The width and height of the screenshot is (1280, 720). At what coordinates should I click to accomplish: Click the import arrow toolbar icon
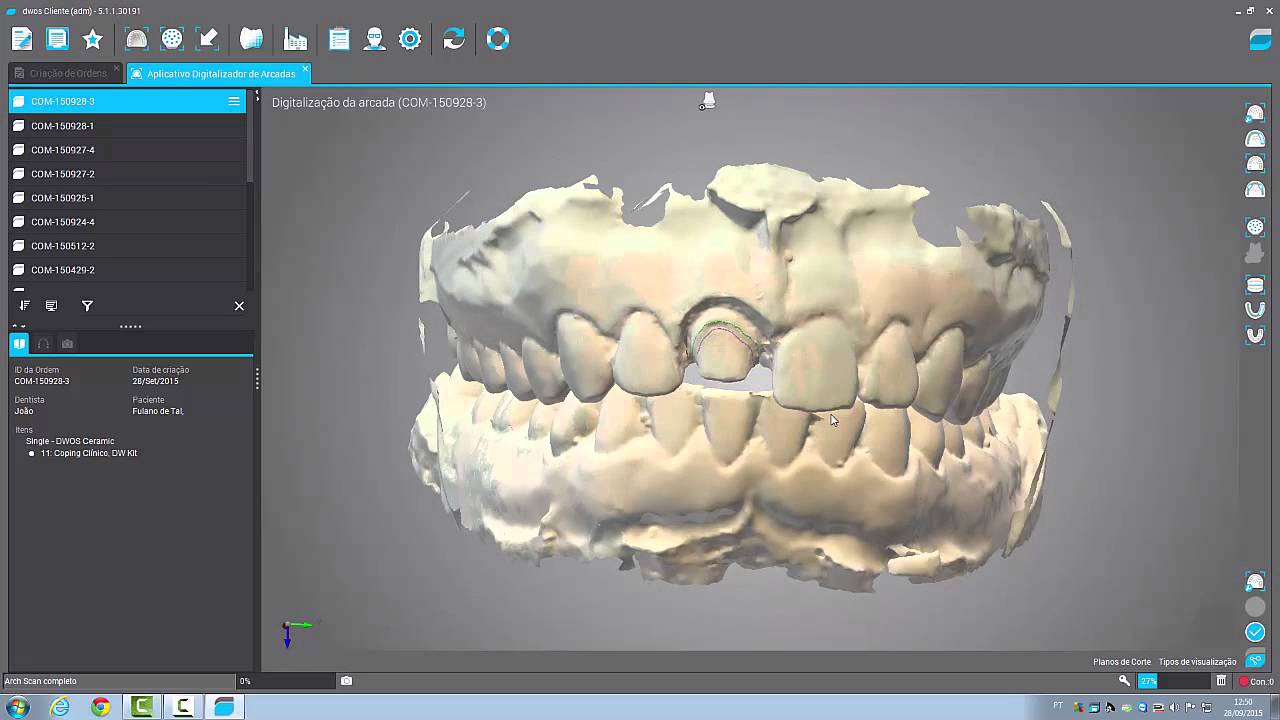208,39
